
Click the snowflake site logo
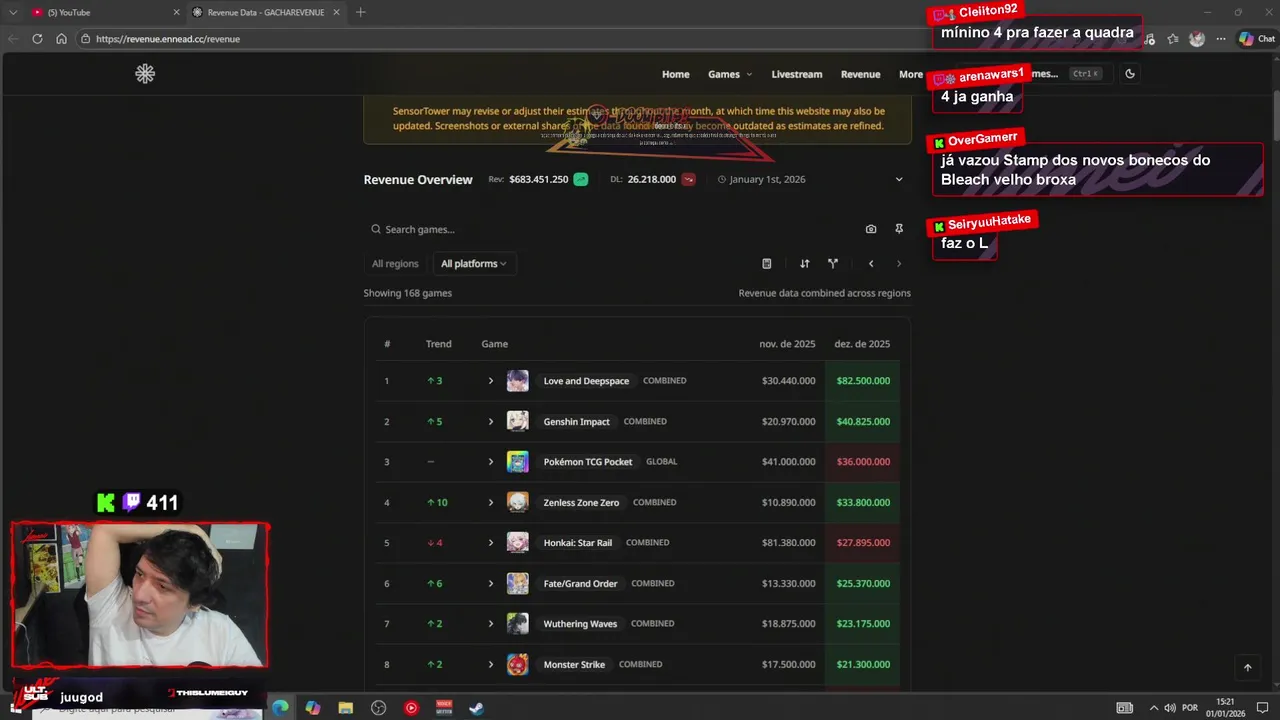pos(145,74)
